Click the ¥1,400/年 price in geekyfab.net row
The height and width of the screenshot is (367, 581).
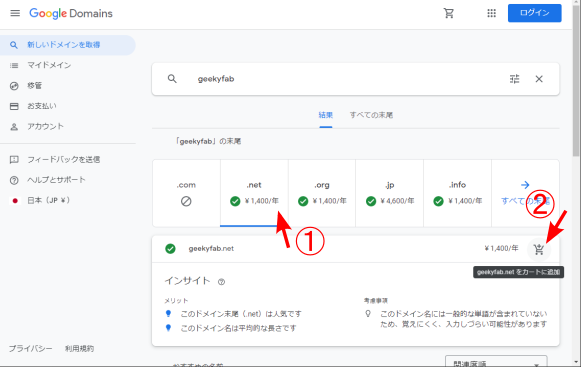click(501, 248)
